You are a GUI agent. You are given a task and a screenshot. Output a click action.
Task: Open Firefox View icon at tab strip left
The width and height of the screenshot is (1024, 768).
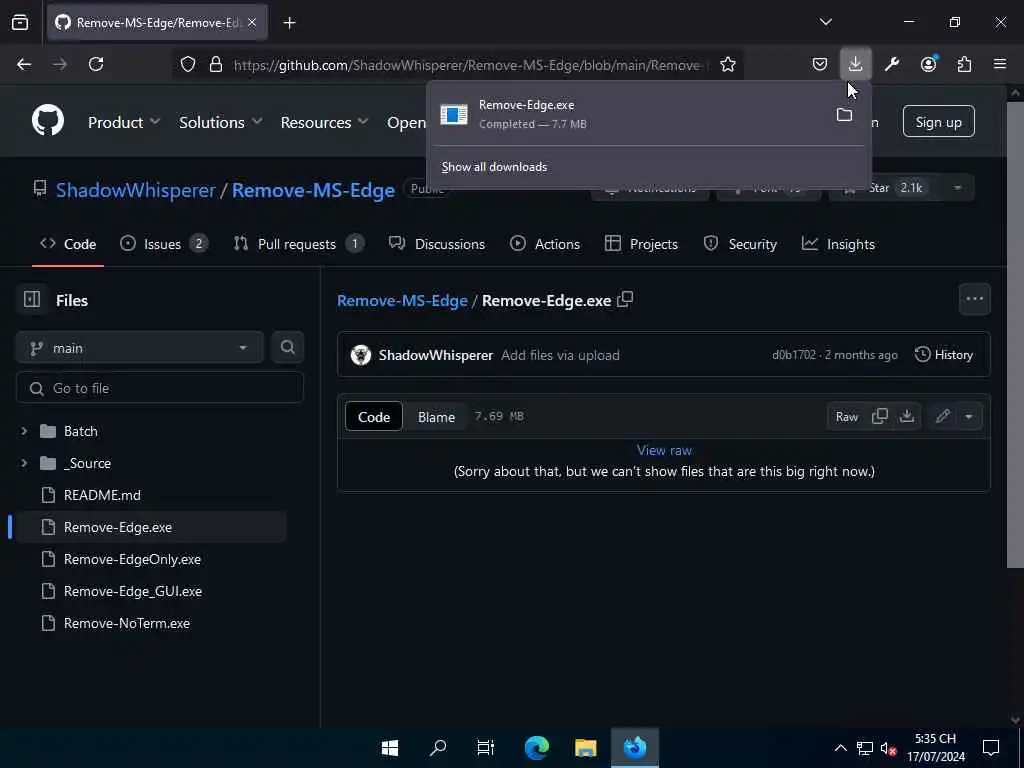click(x=20, y=22)
